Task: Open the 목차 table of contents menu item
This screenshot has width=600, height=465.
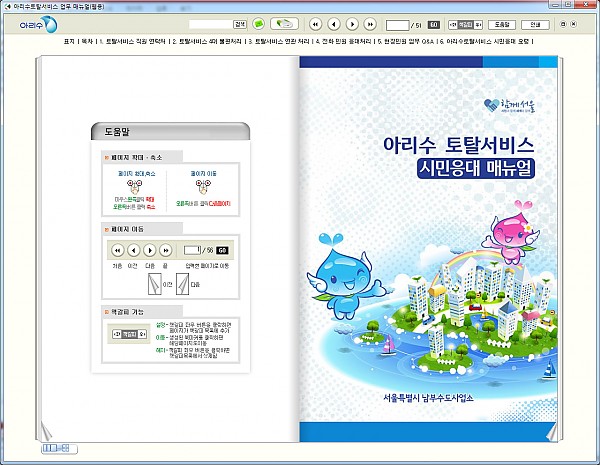Action: 87,41
